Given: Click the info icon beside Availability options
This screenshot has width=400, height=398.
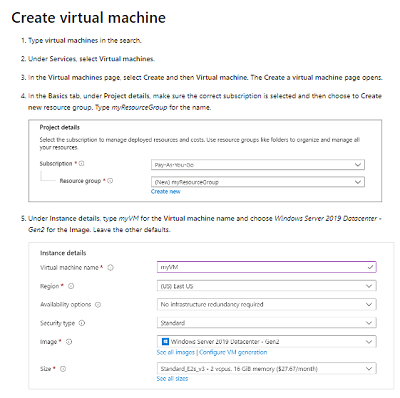Looking at the screenshot, I should [x=98, y=304].
